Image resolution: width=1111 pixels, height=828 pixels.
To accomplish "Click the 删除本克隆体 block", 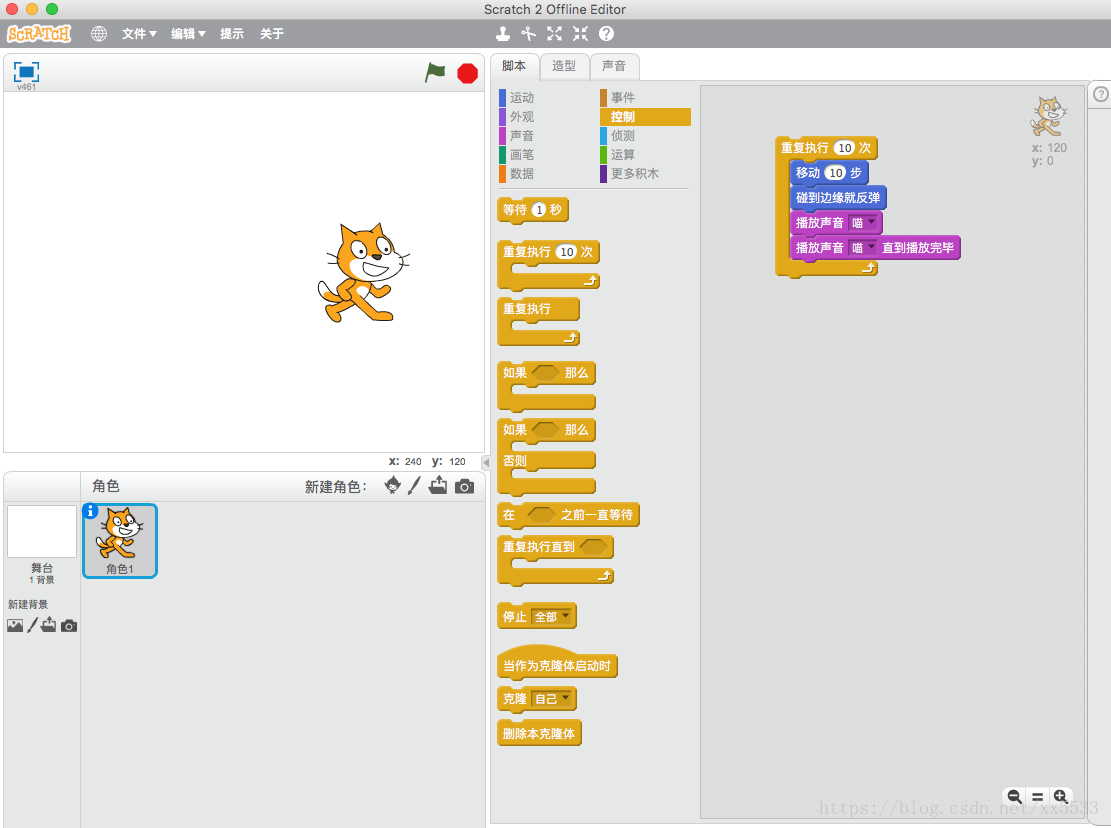I will [x=539, y=734].
